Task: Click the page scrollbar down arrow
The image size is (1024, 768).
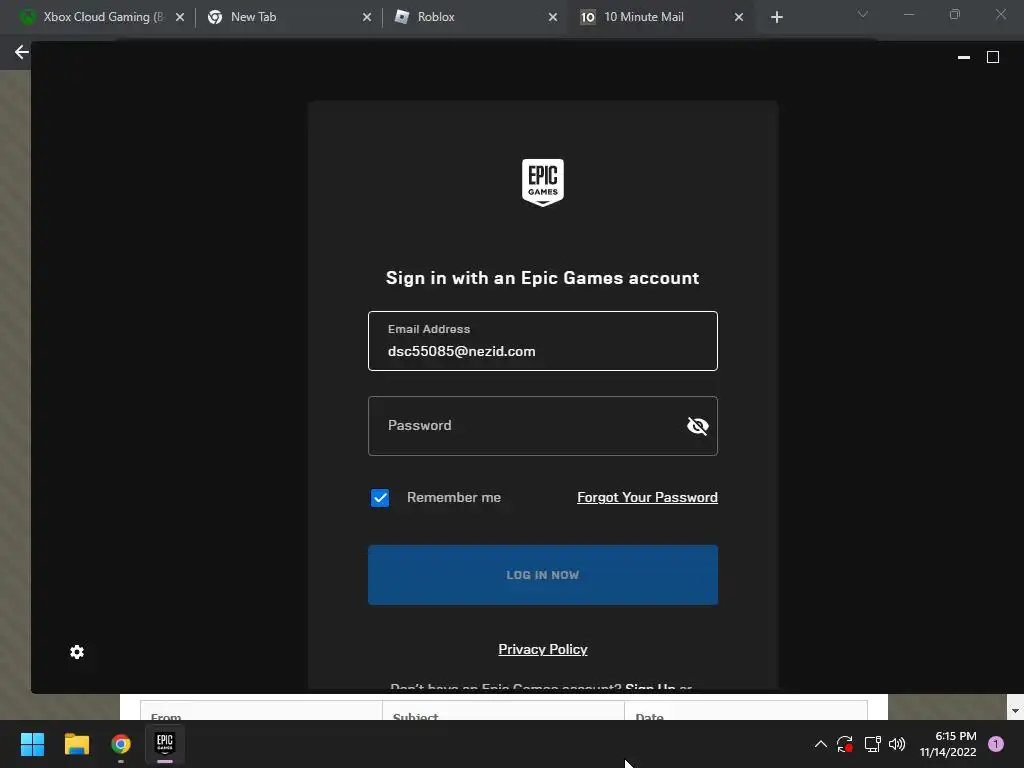Action: [x=1015, y=711]
